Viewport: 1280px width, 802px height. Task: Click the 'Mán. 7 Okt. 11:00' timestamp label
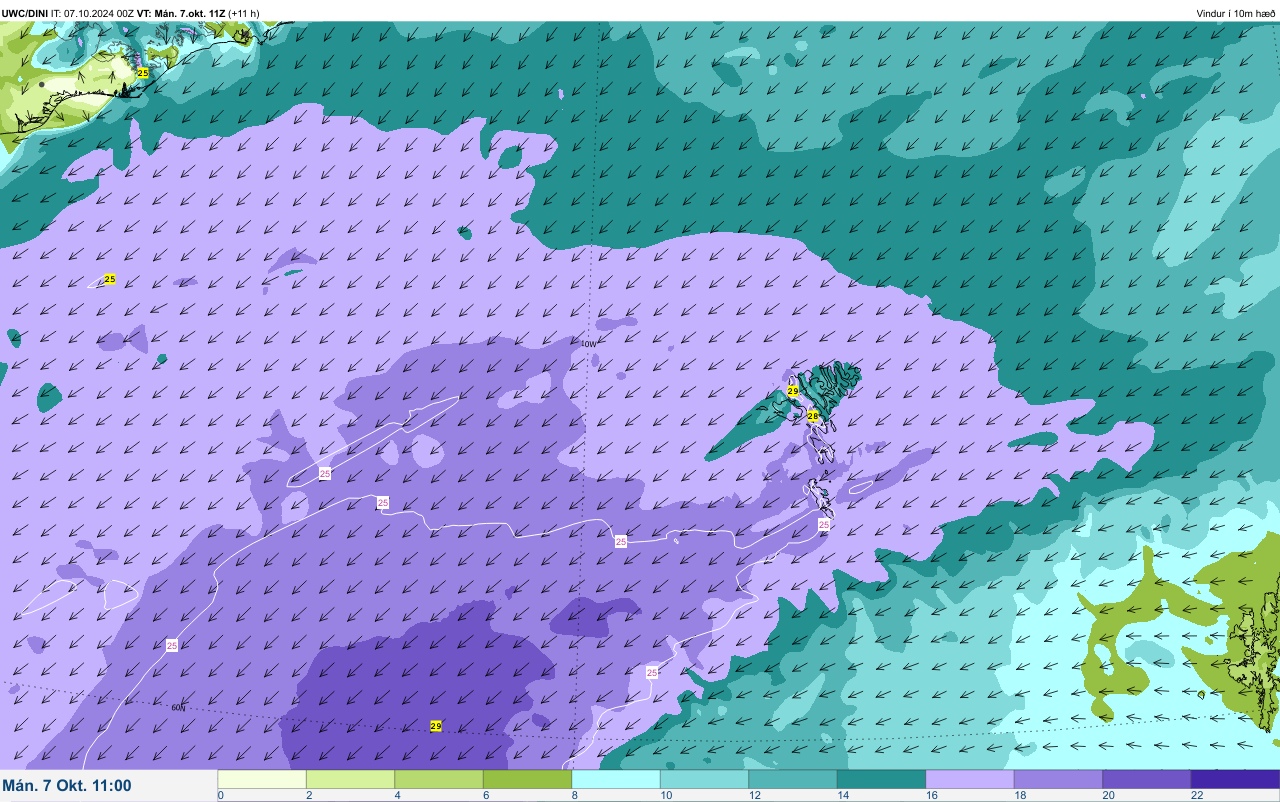coord(67,785)
